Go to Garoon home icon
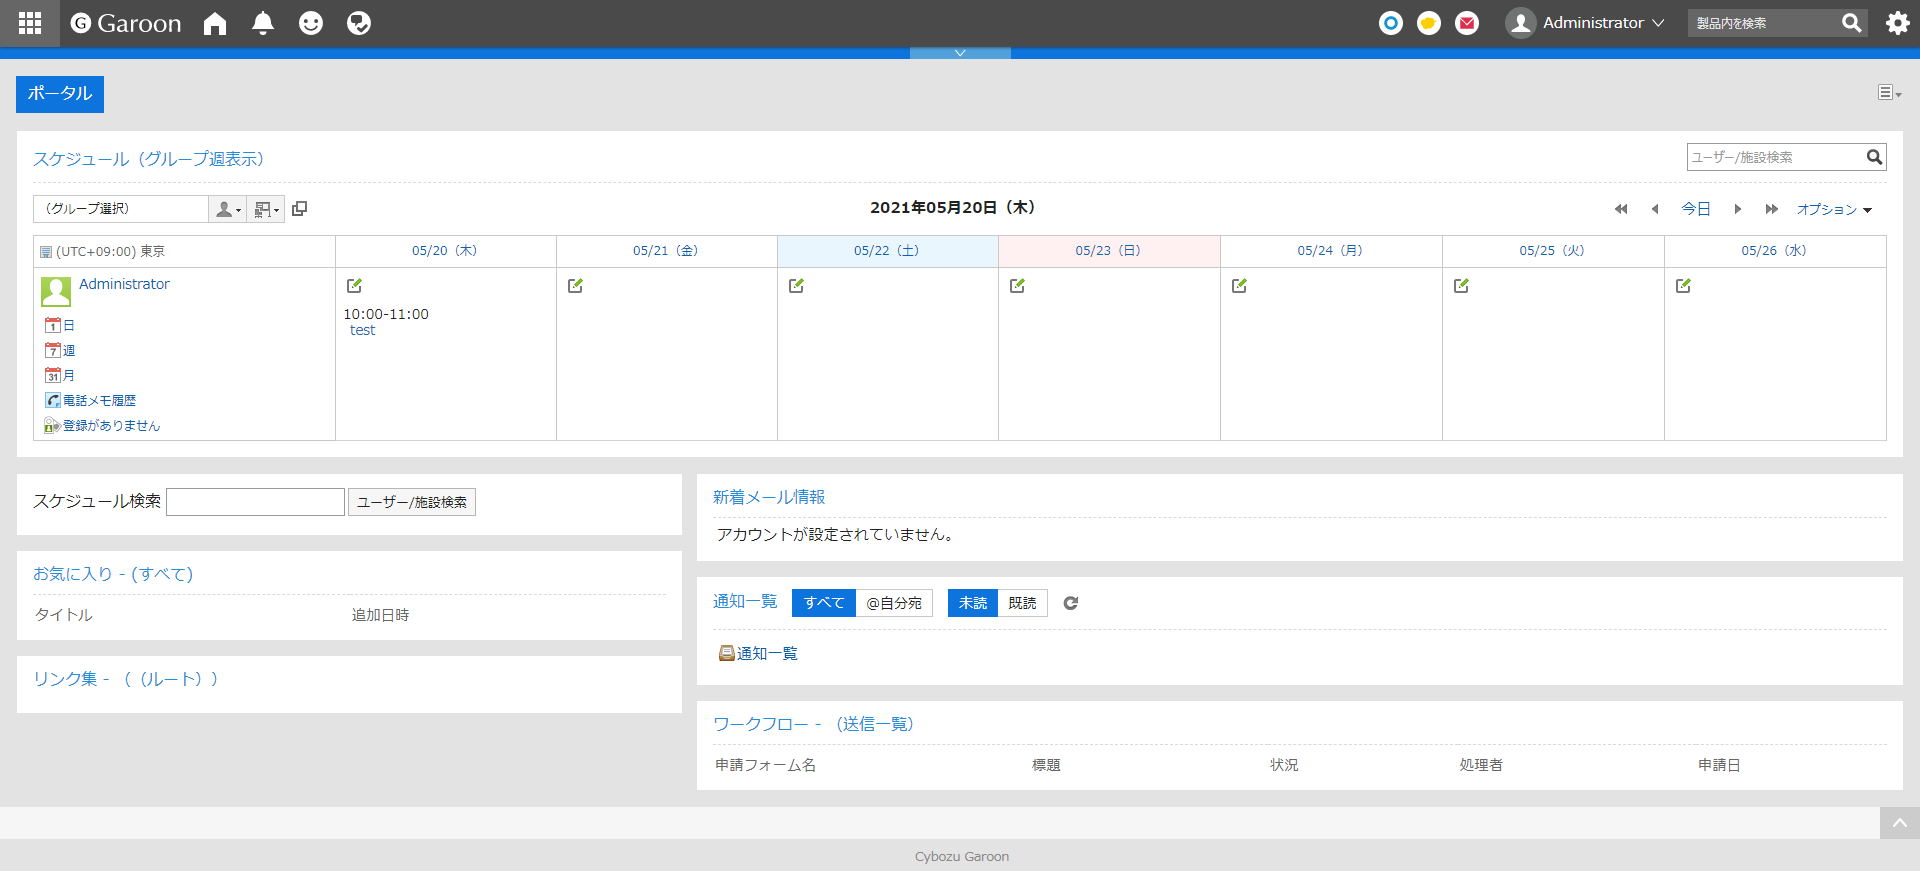This screenshot has height=871, width=1920. tap(215, 23)
